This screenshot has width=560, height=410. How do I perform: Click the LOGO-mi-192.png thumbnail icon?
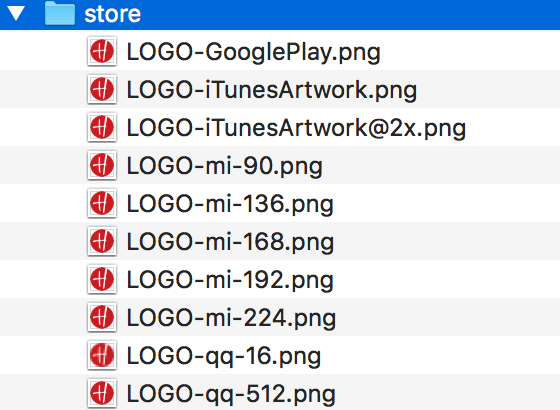point(102,279)
